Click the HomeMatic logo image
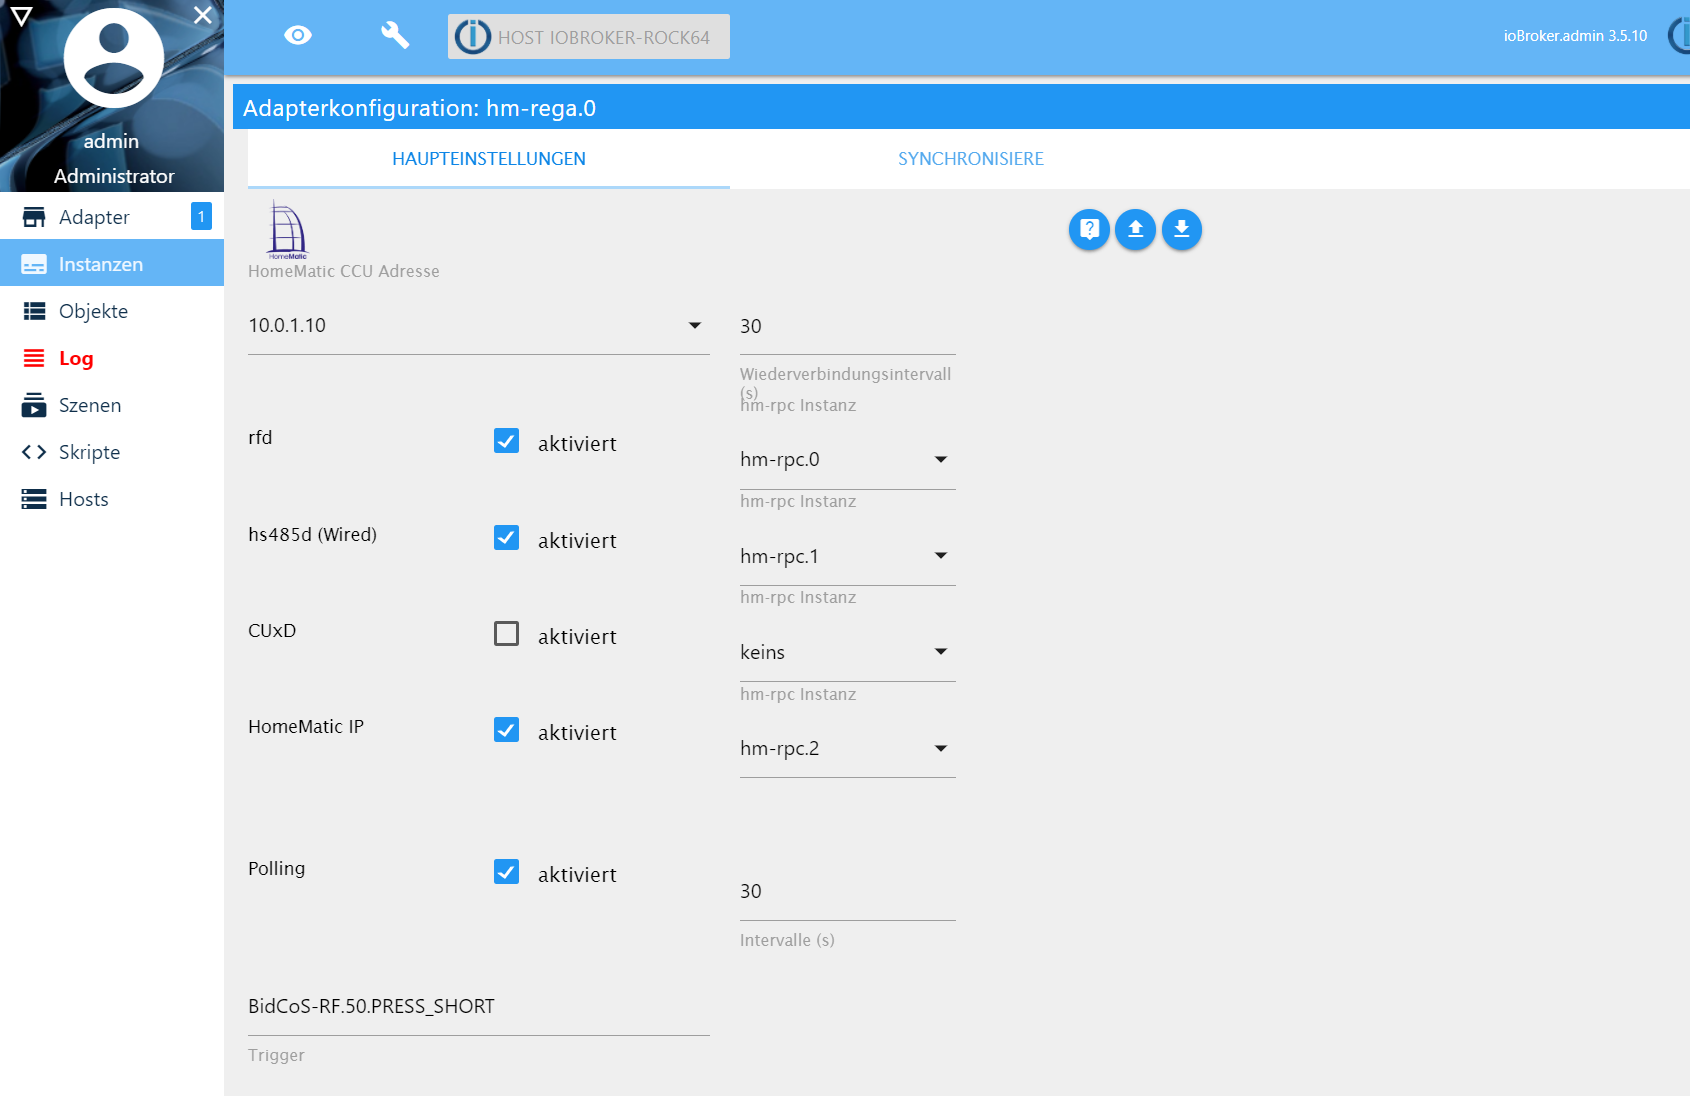This screenshot has height=1096, width=1690. (287, 229)
